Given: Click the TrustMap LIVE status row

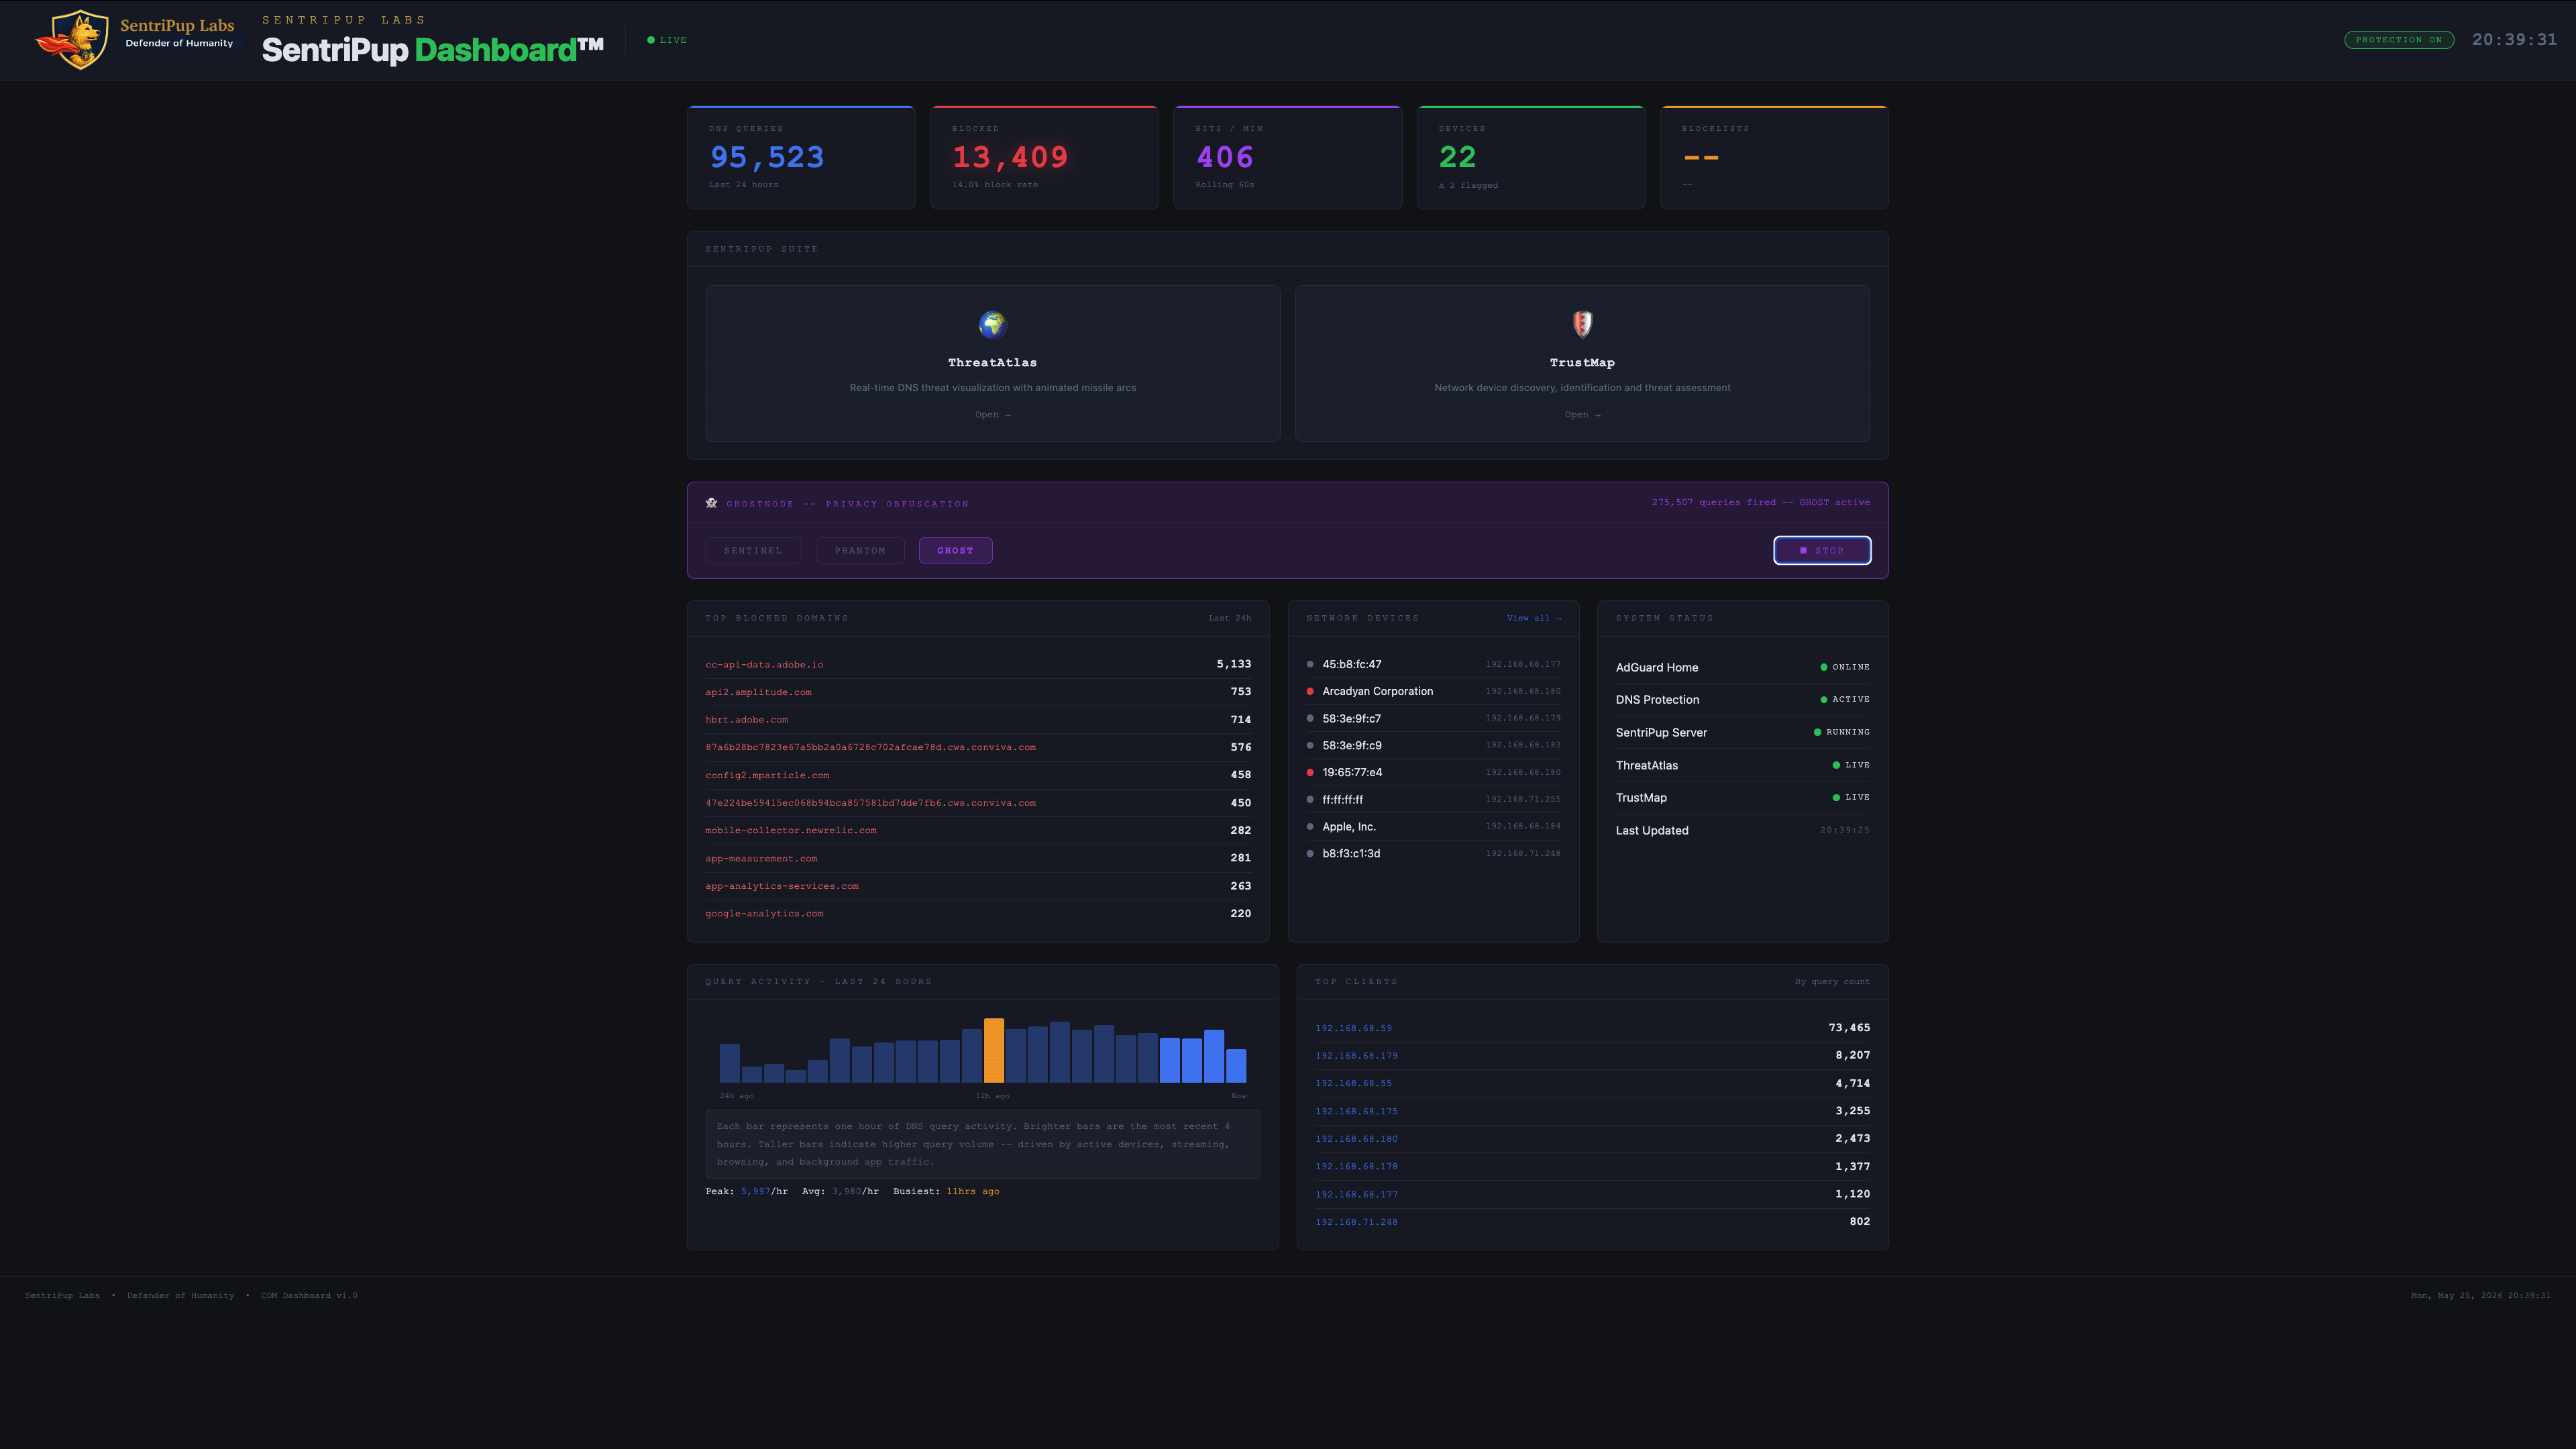Looking at the screenshot, I should click(1742, 797).
